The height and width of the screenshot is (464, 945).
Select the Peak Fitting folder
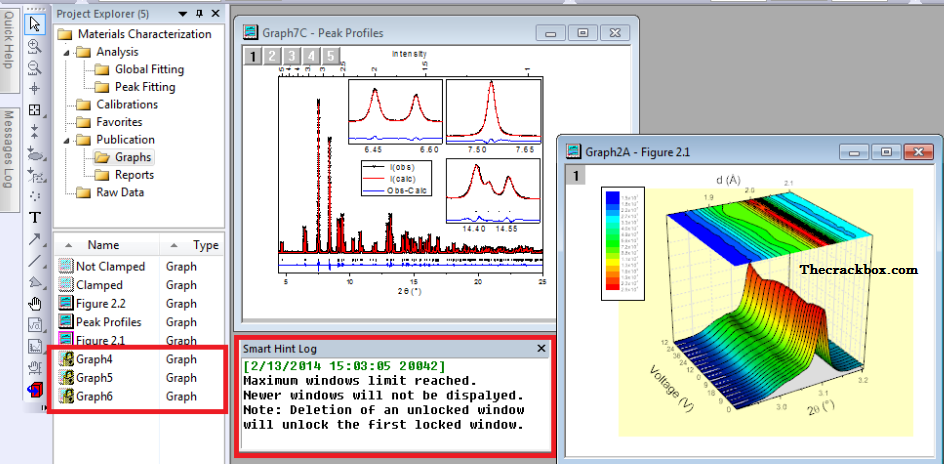(145, 87)
